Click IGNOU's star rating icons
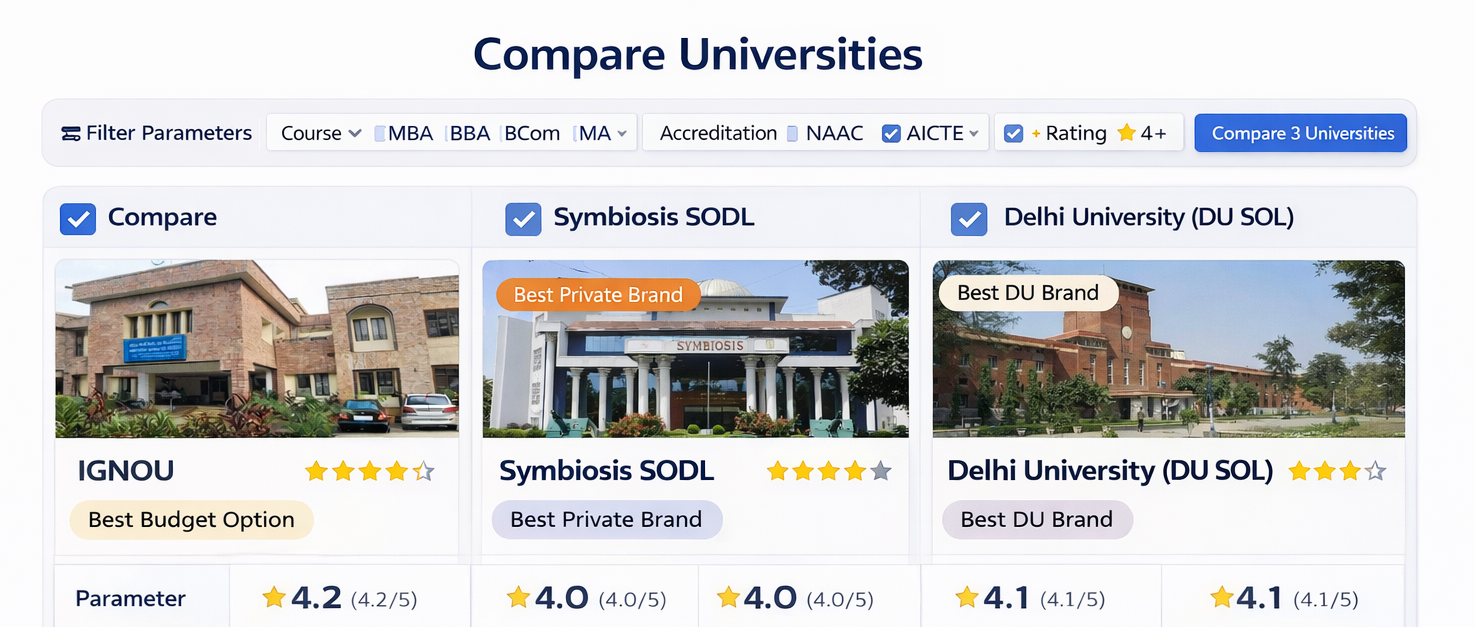1475x627 pixels. [x=369, y=471]
